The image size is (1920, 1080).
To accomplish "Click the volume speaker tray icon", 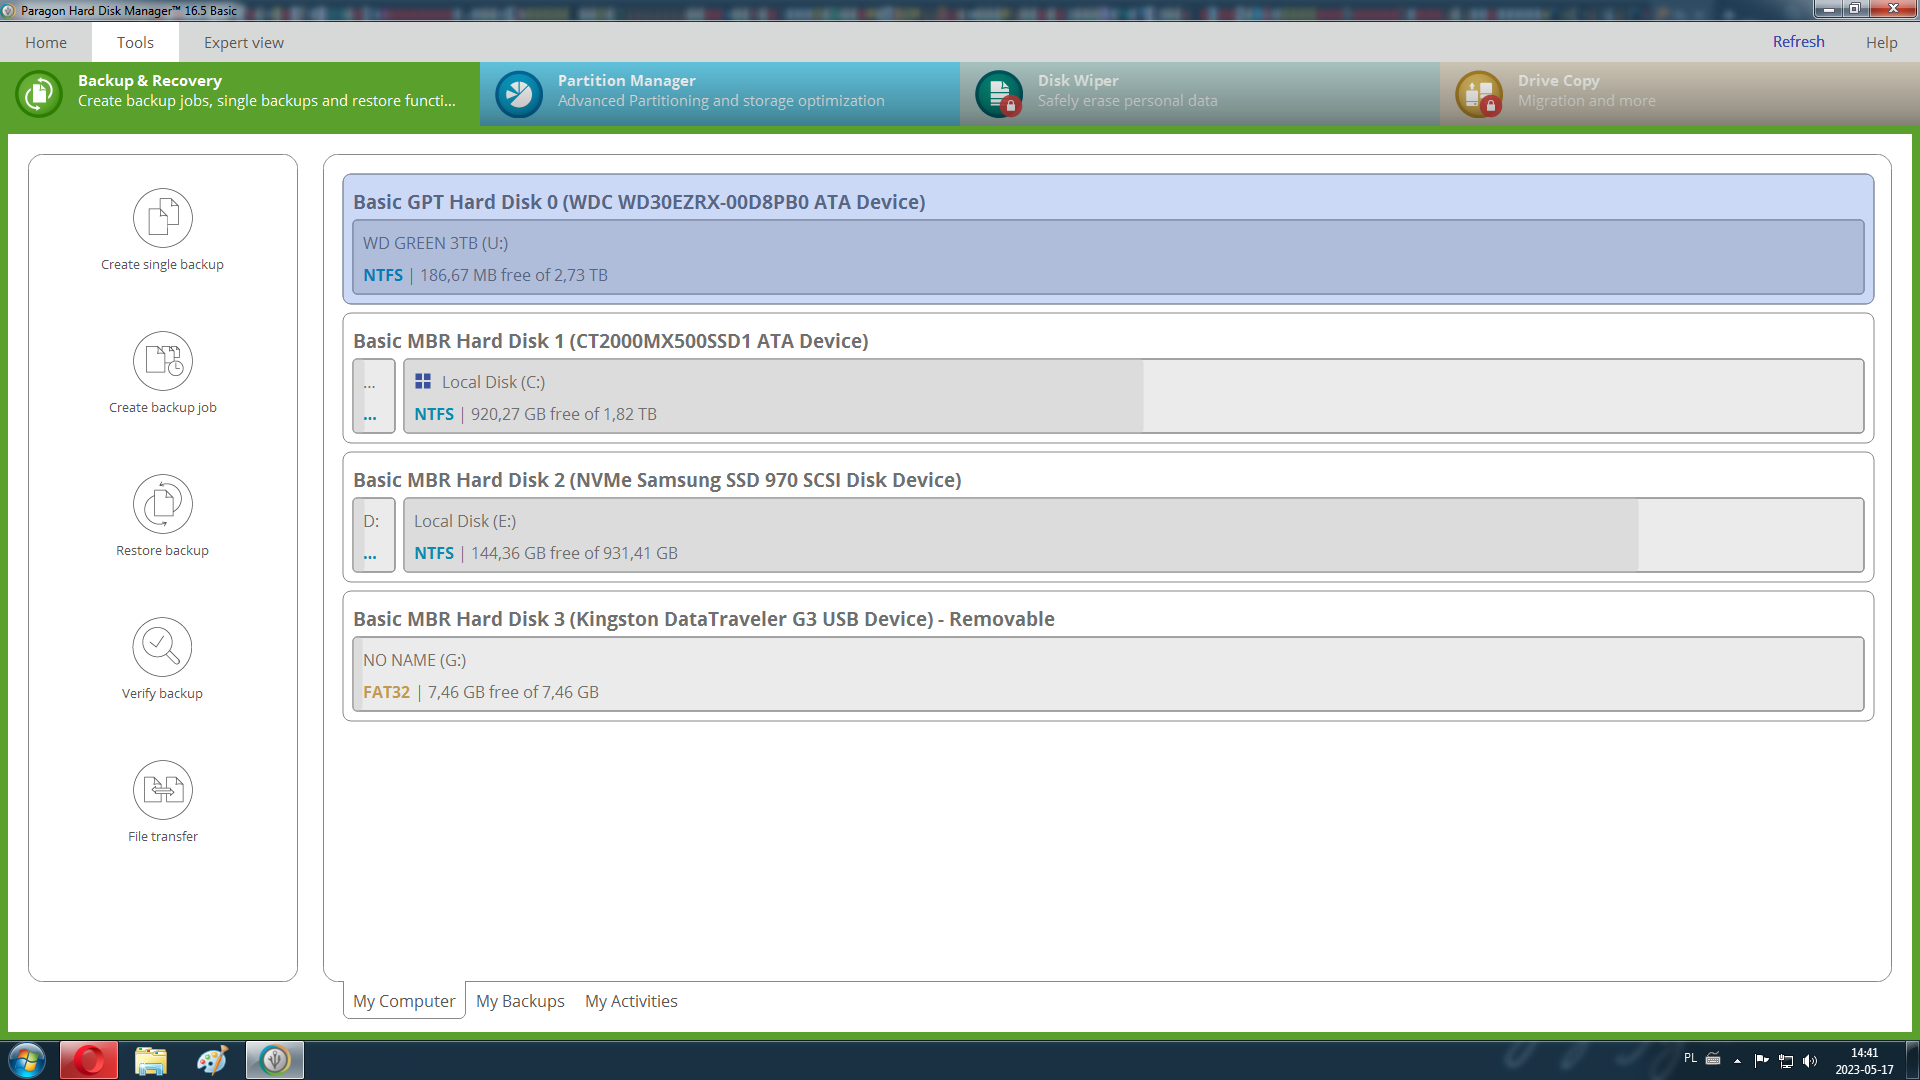I will coord(1810,1061).
